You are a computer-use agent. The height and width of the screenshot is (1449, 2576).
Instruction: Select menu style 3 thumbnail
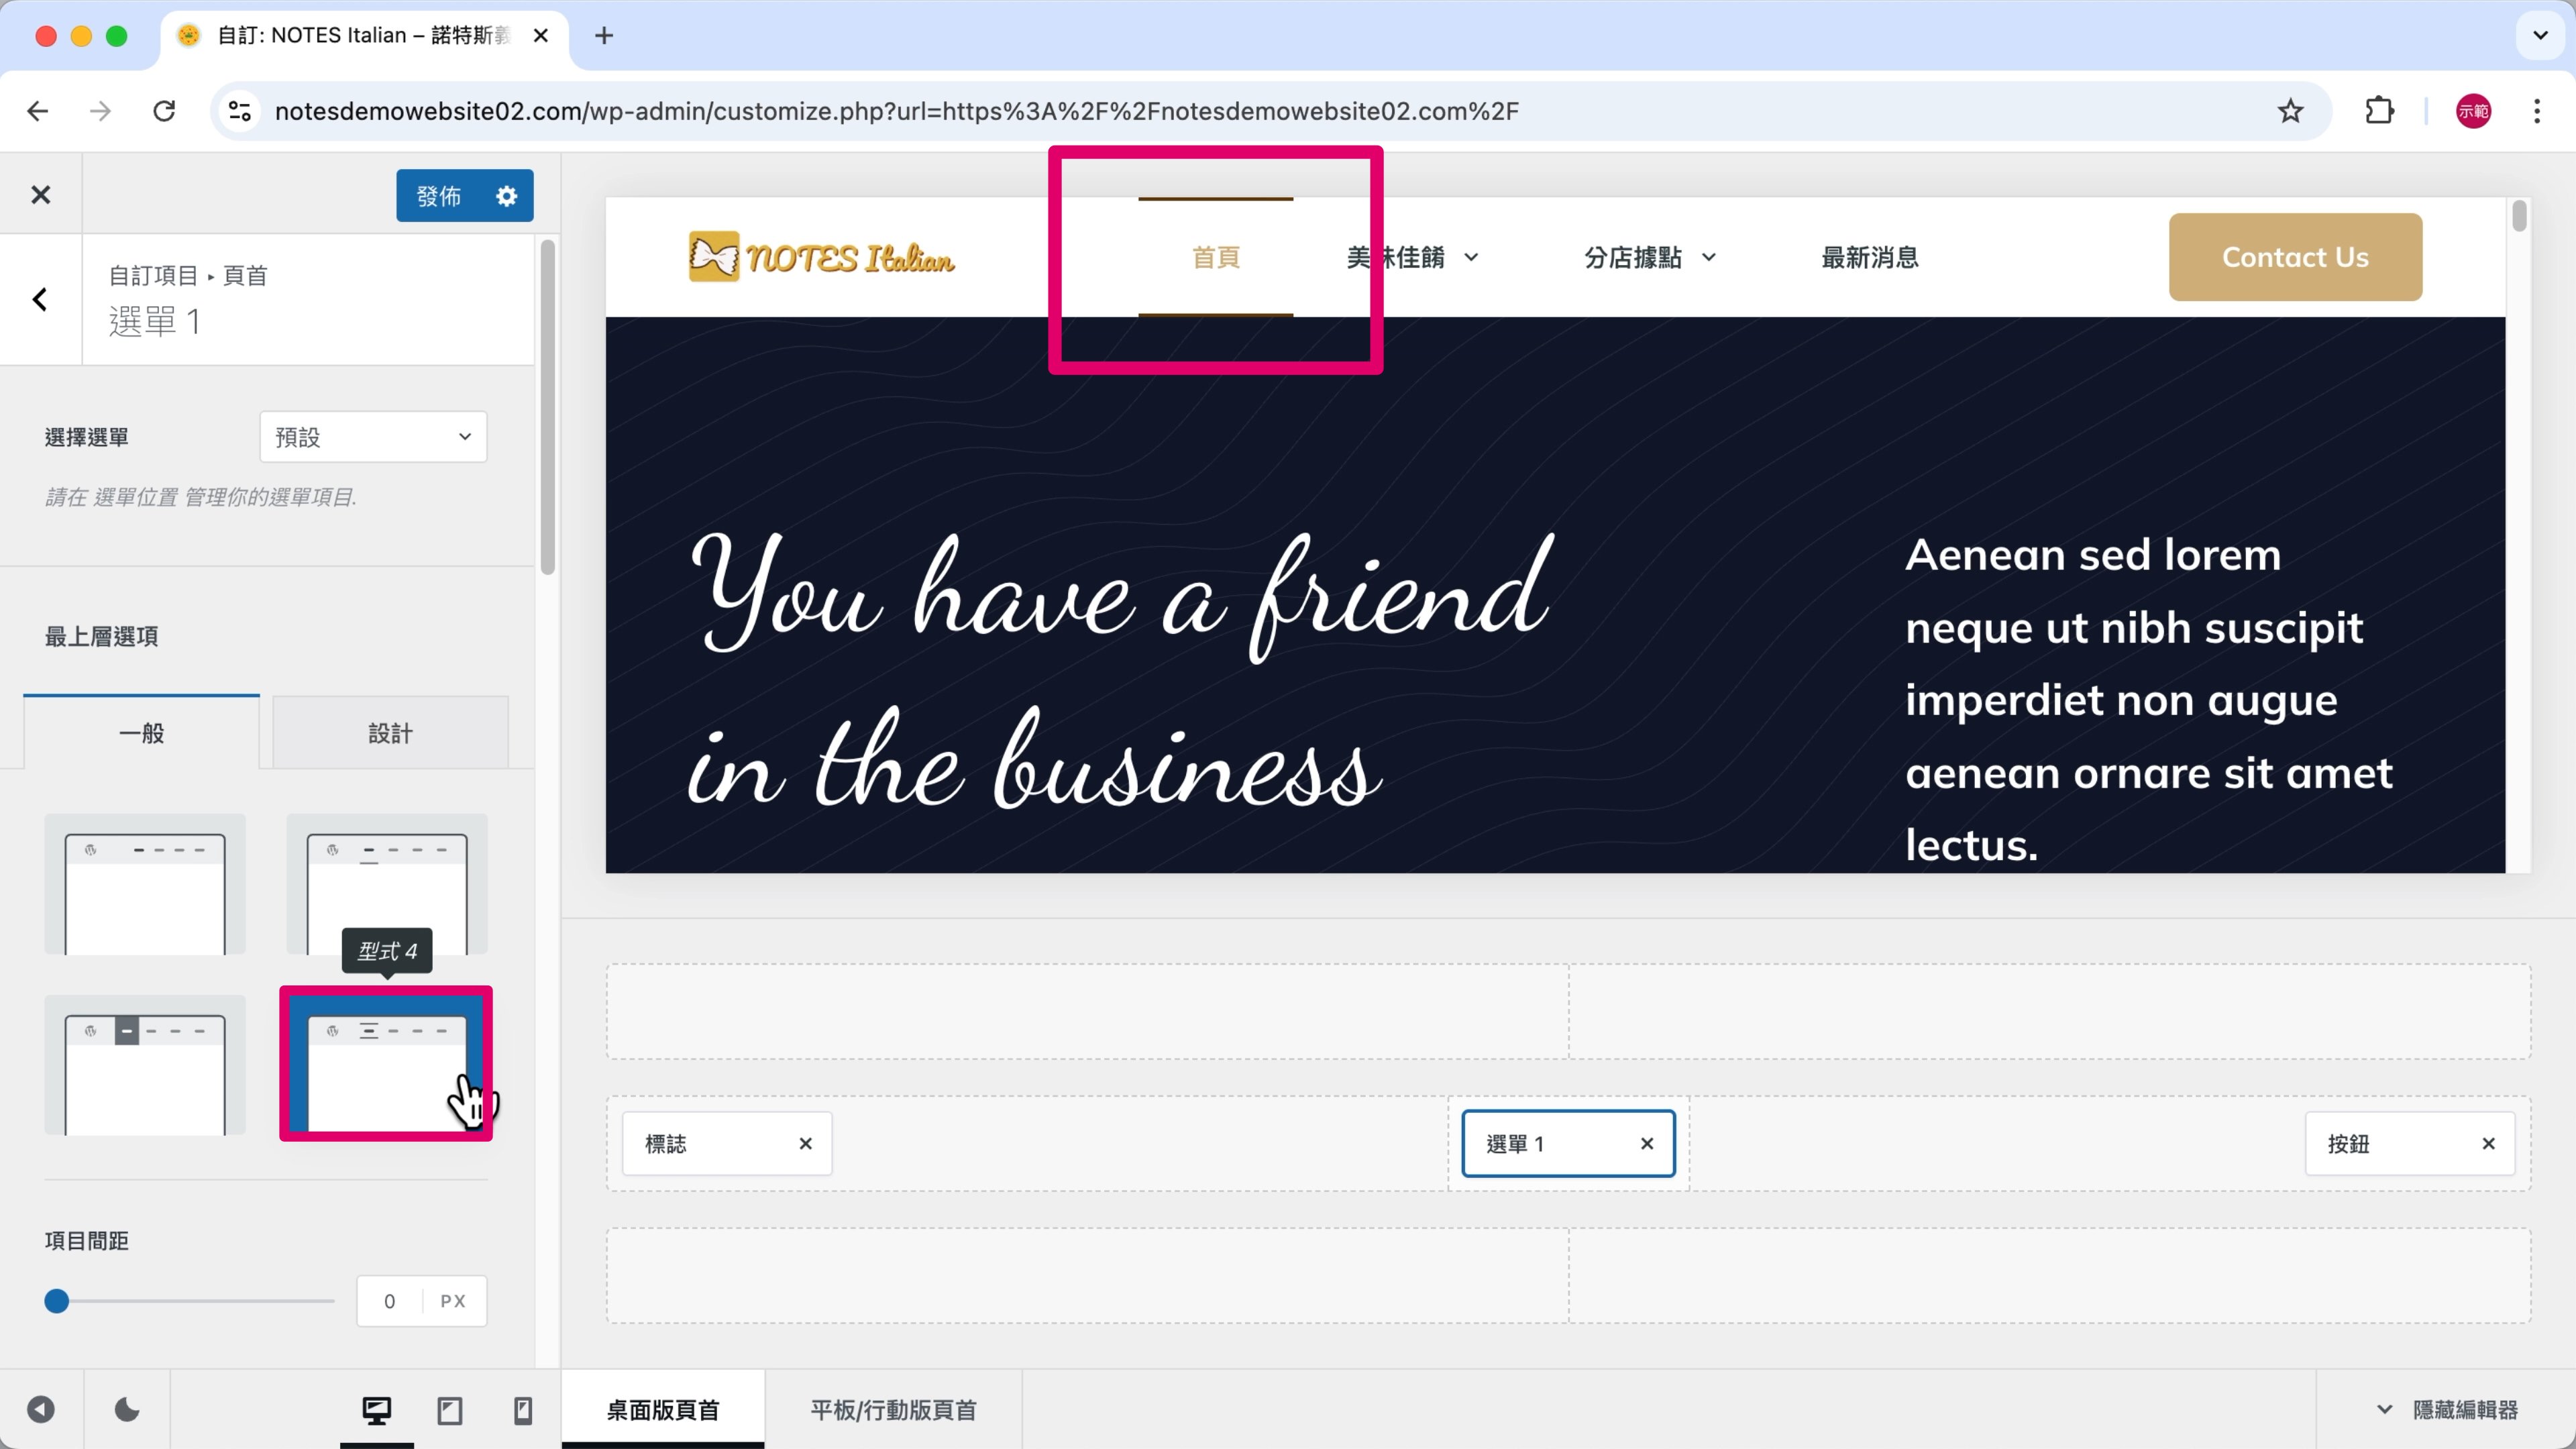click(145, 1065)
